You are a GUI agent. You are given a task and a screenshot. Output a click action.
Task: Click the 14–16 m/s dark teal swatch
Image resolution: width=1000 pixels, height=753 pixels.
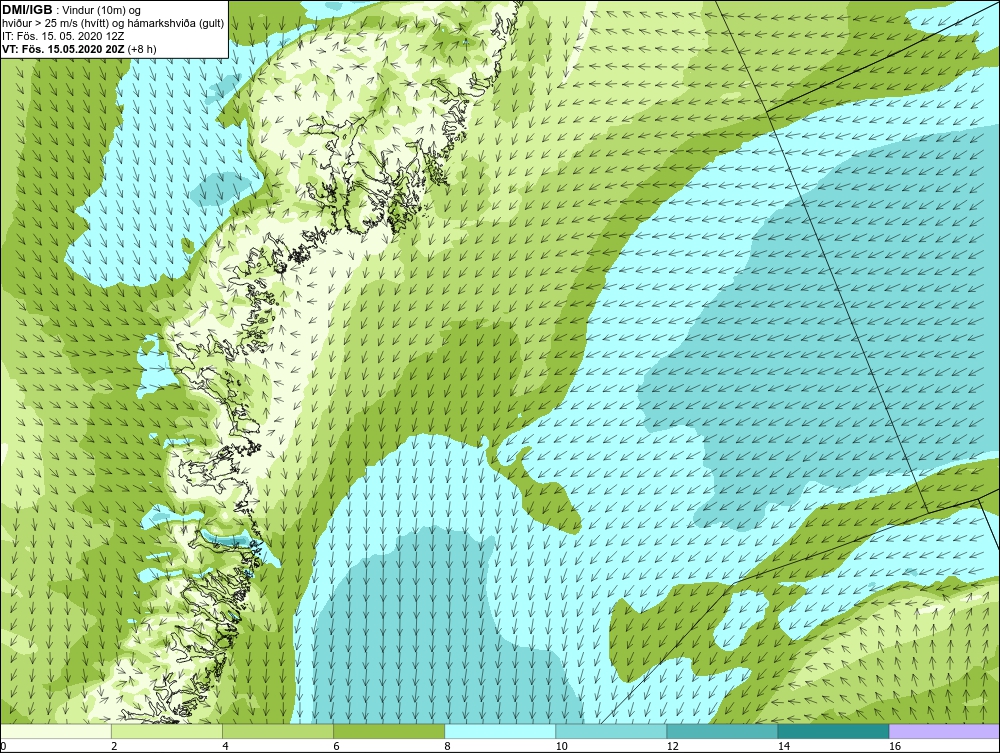(x=833, y=731)
